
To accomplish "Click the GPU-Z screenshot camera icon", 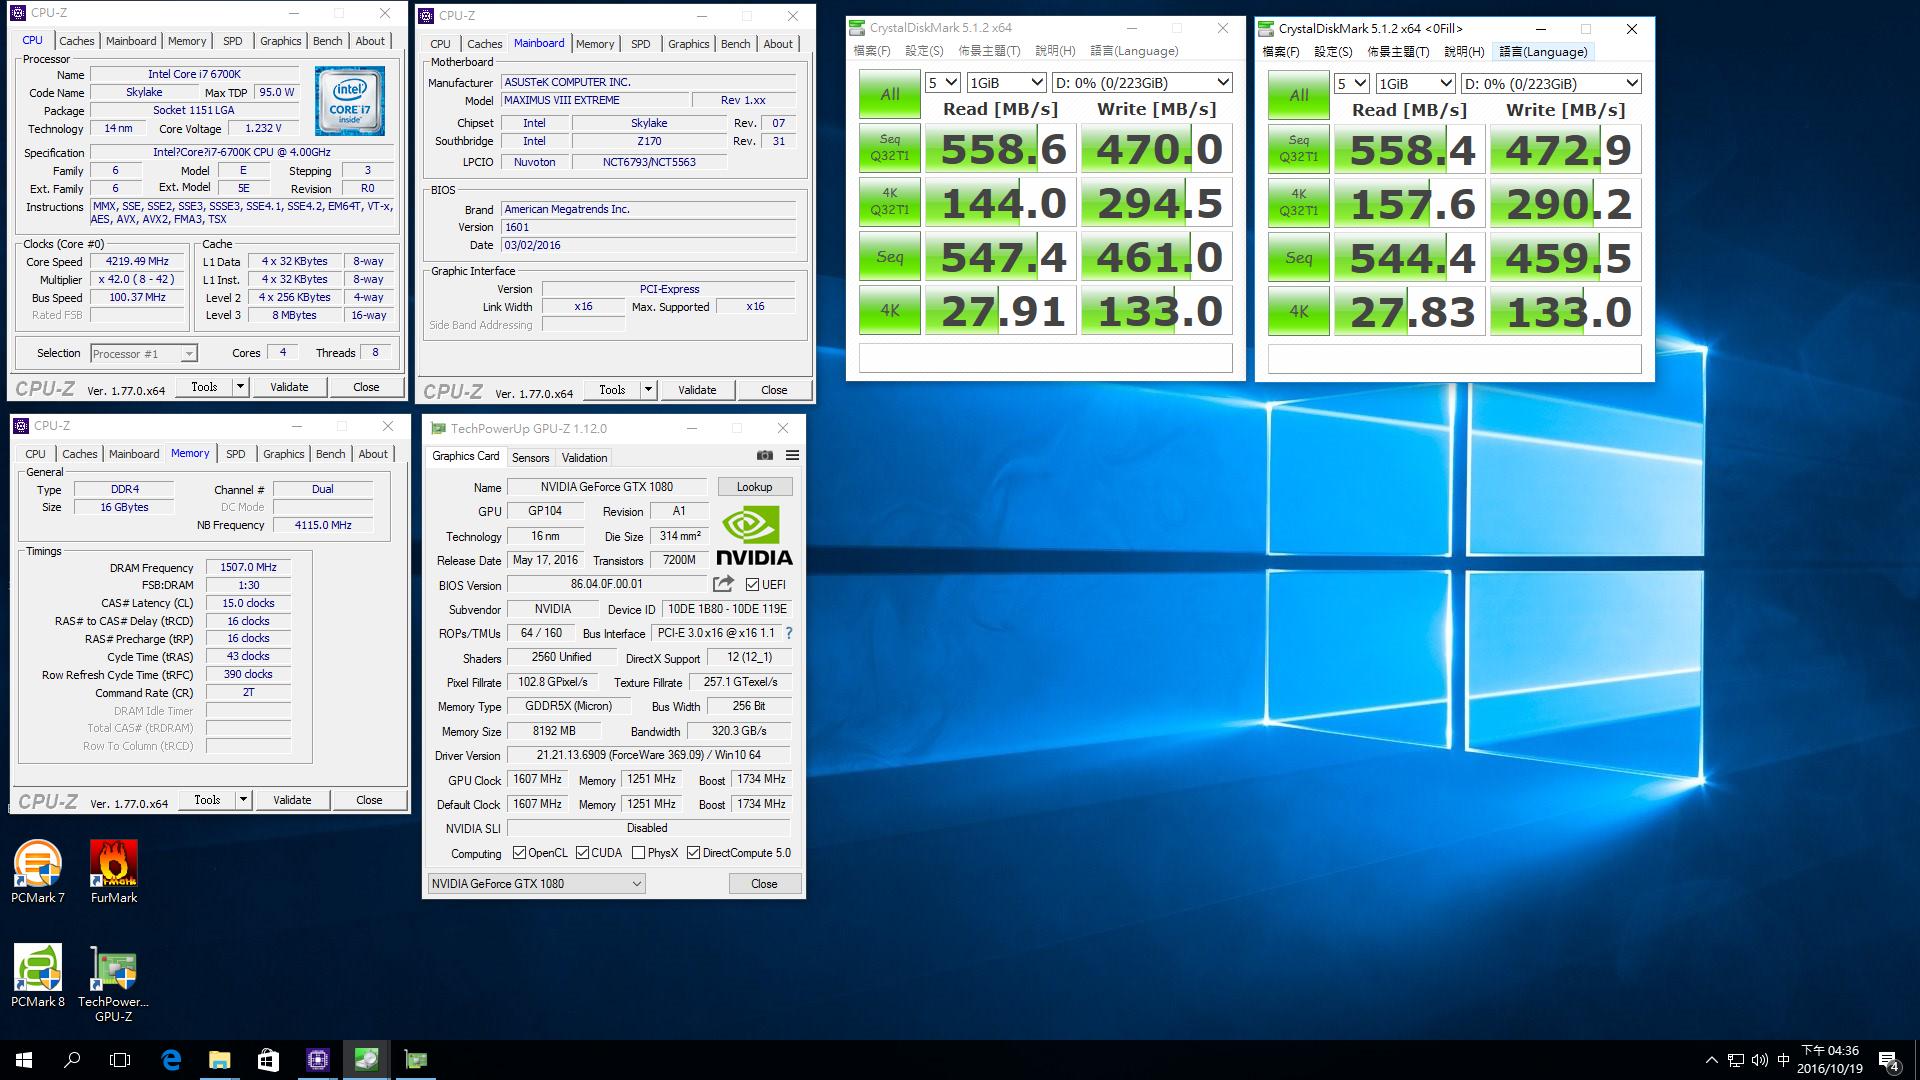I will [765, 456].
